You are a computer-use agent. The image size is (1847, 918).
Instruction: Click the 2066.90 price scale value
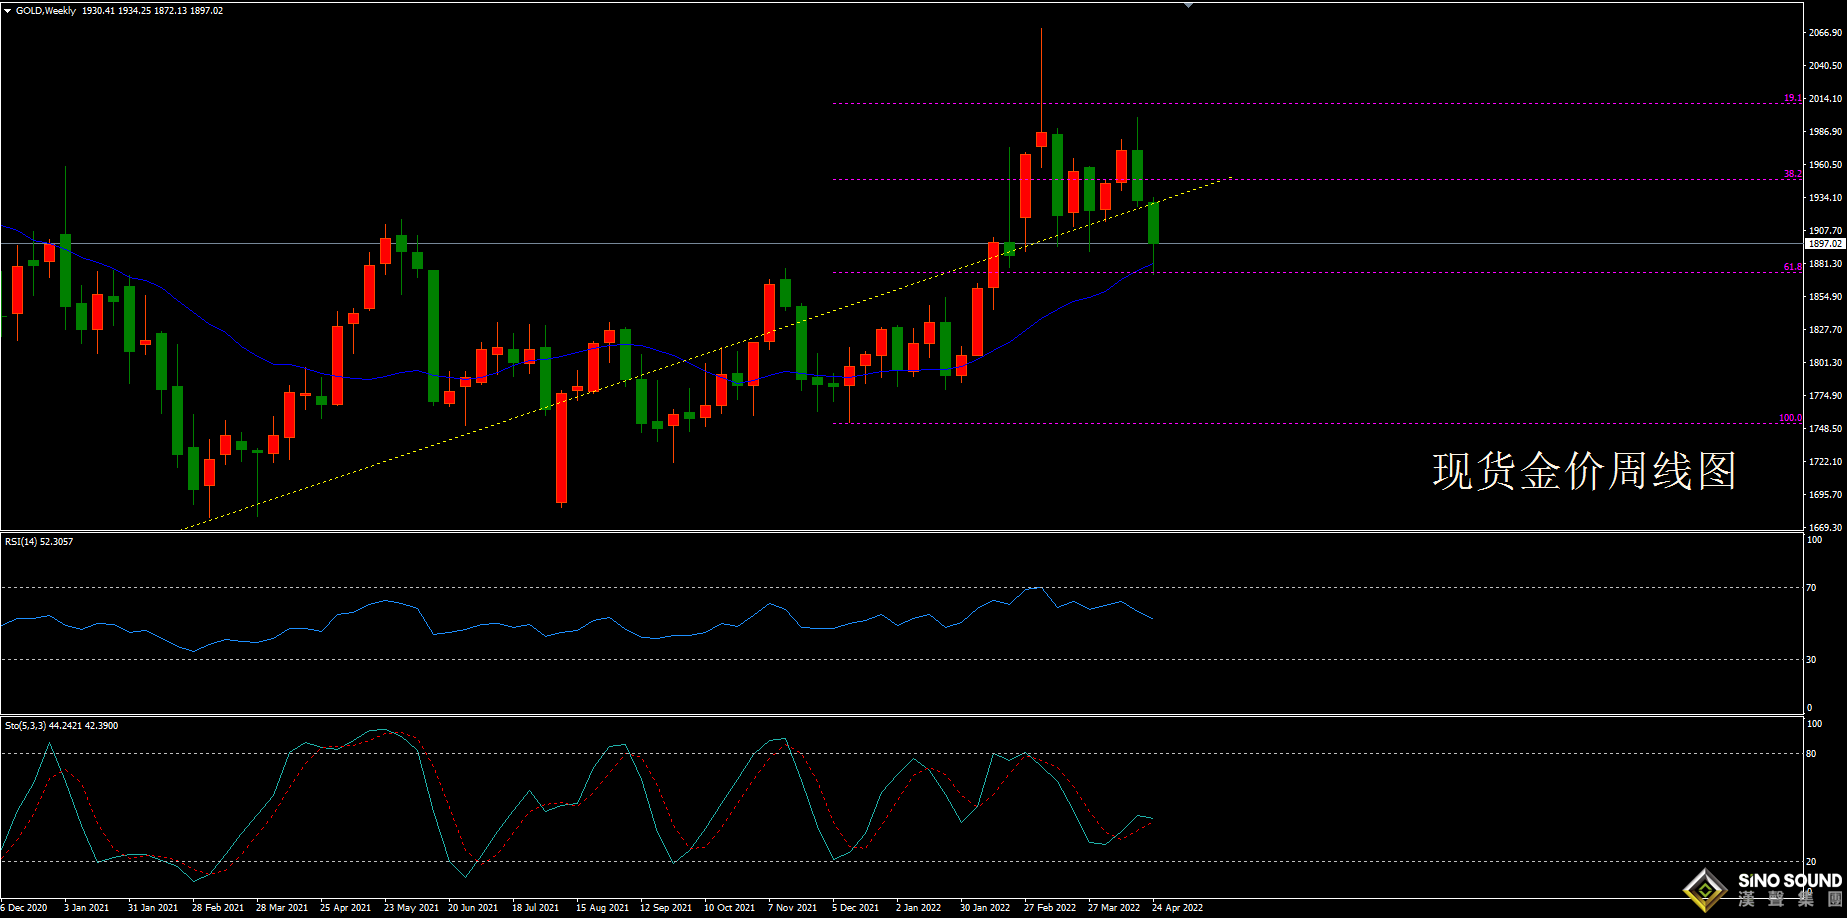click(x=1825, y=33)
